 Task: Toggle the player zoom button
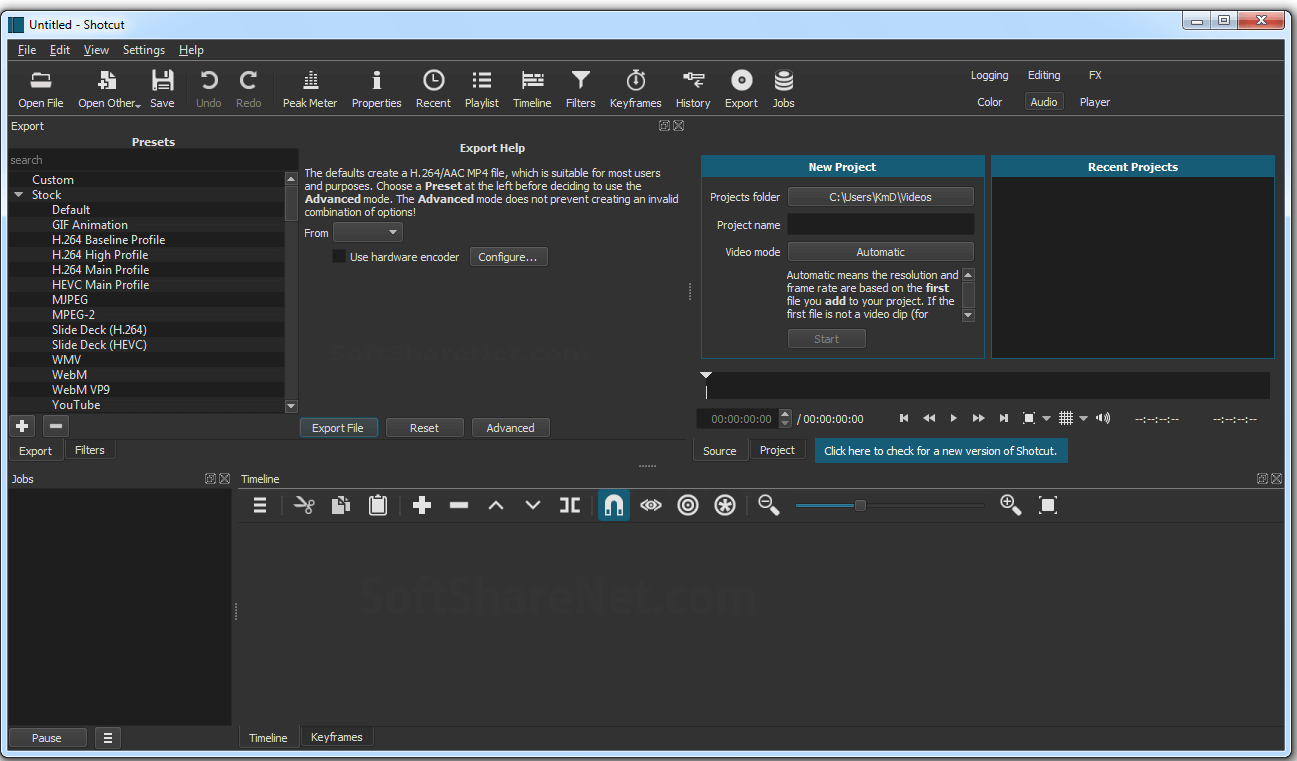click(1029, 418)
